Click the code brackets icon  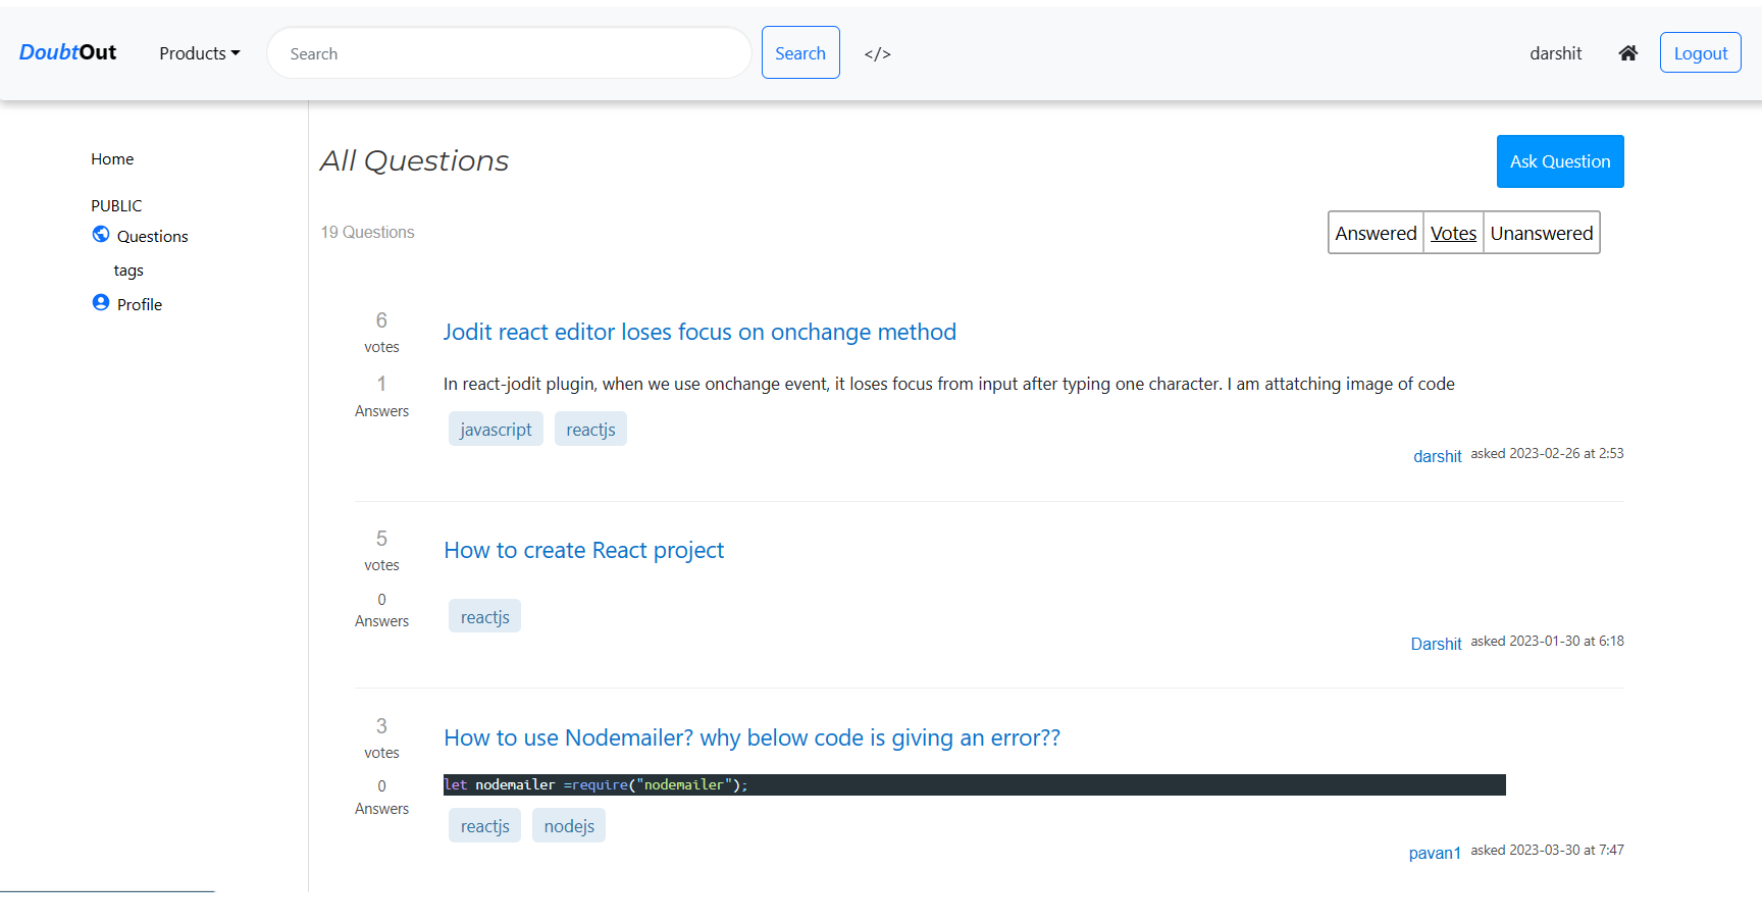click(x=877, y=54)
